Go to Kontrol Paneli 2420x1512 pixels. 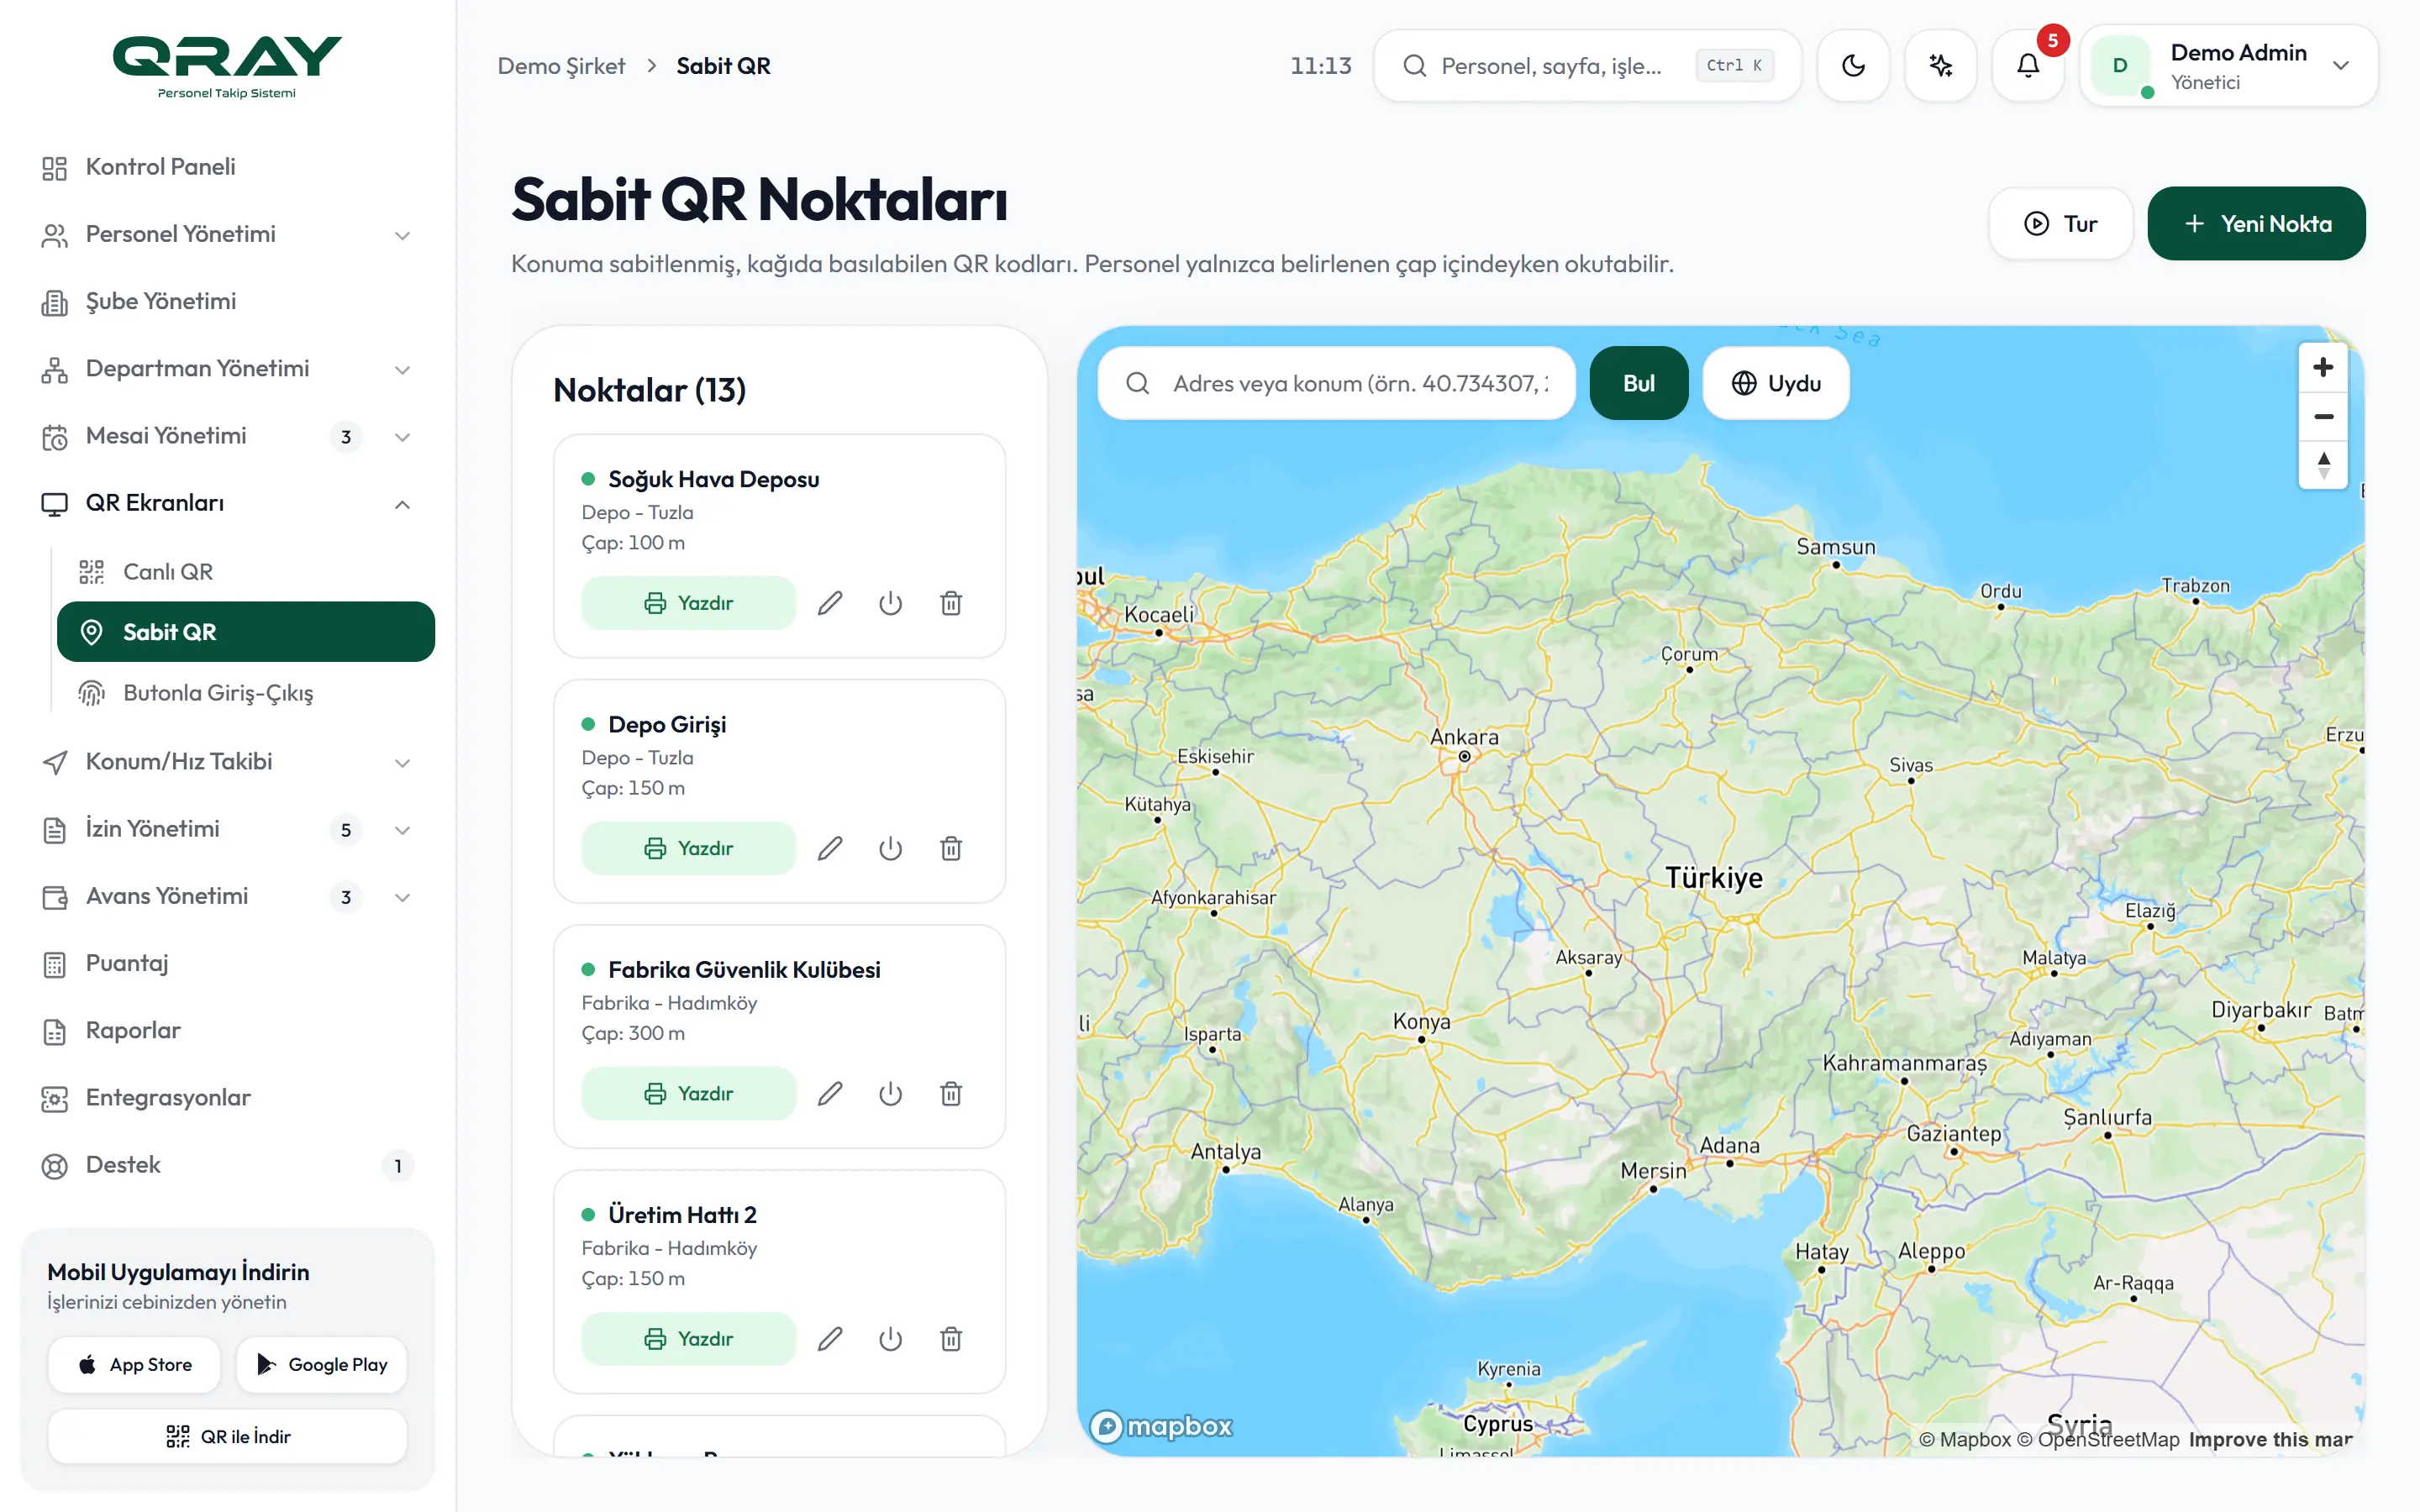(x=228, y=167)
